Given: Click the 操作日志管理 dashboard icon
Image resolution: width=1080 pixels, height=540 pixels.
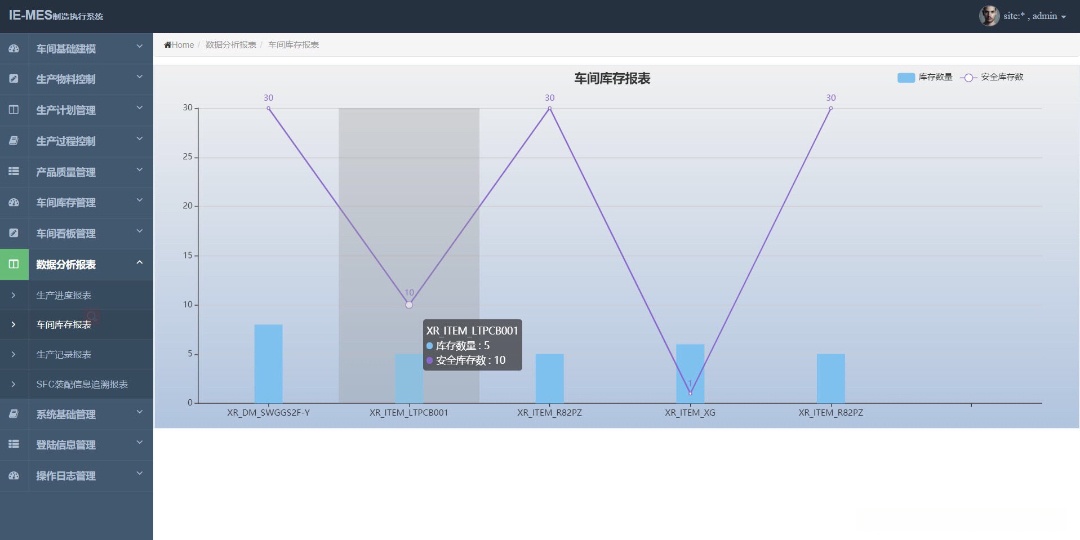Looking at the screenshot, I should (14, 476).
